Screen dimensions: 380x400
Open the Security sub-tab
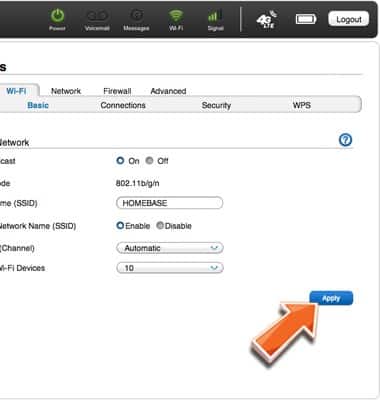point(216,105)
